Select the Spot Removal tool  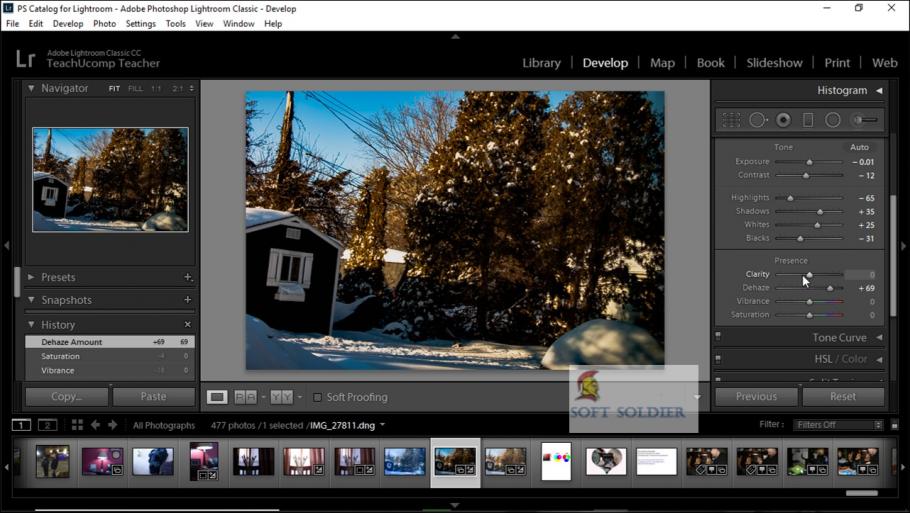(758, 120)
